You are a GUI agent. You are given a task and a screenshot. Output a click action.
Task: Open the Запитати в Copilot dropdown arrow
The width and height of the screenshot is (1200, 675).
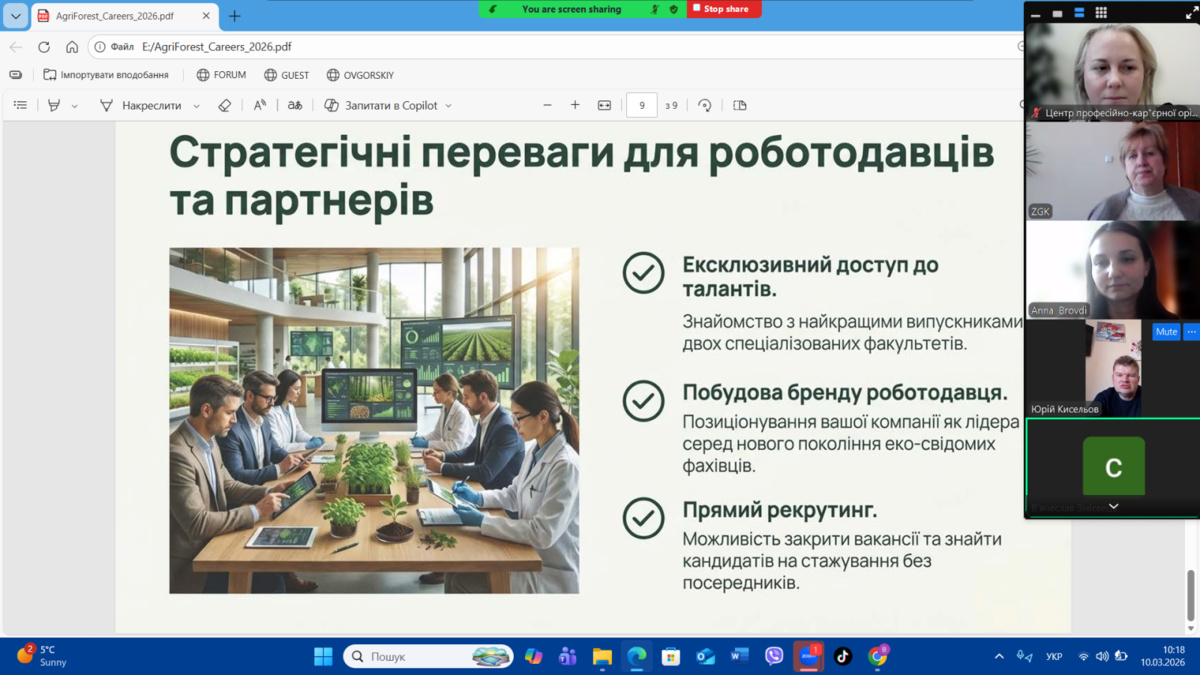coord(448,105)
